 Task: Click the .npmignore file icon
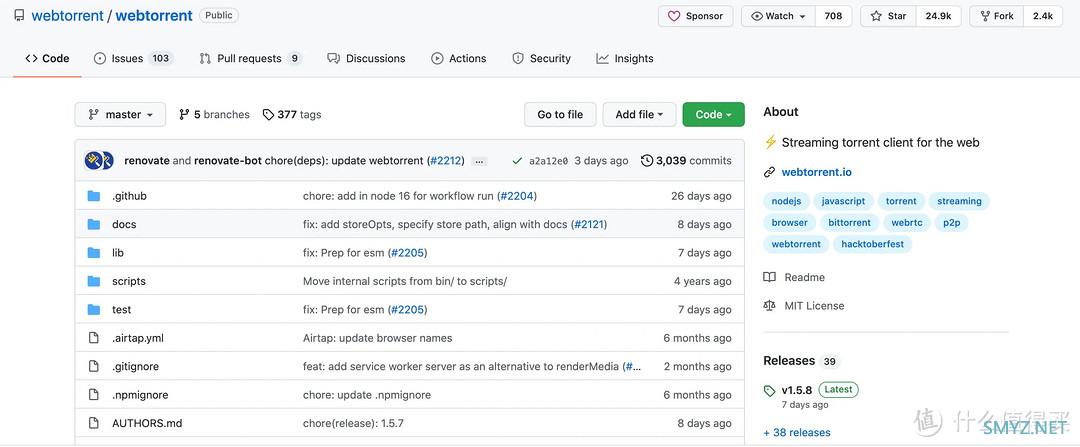pyautogui.click(x=94, y=395)
